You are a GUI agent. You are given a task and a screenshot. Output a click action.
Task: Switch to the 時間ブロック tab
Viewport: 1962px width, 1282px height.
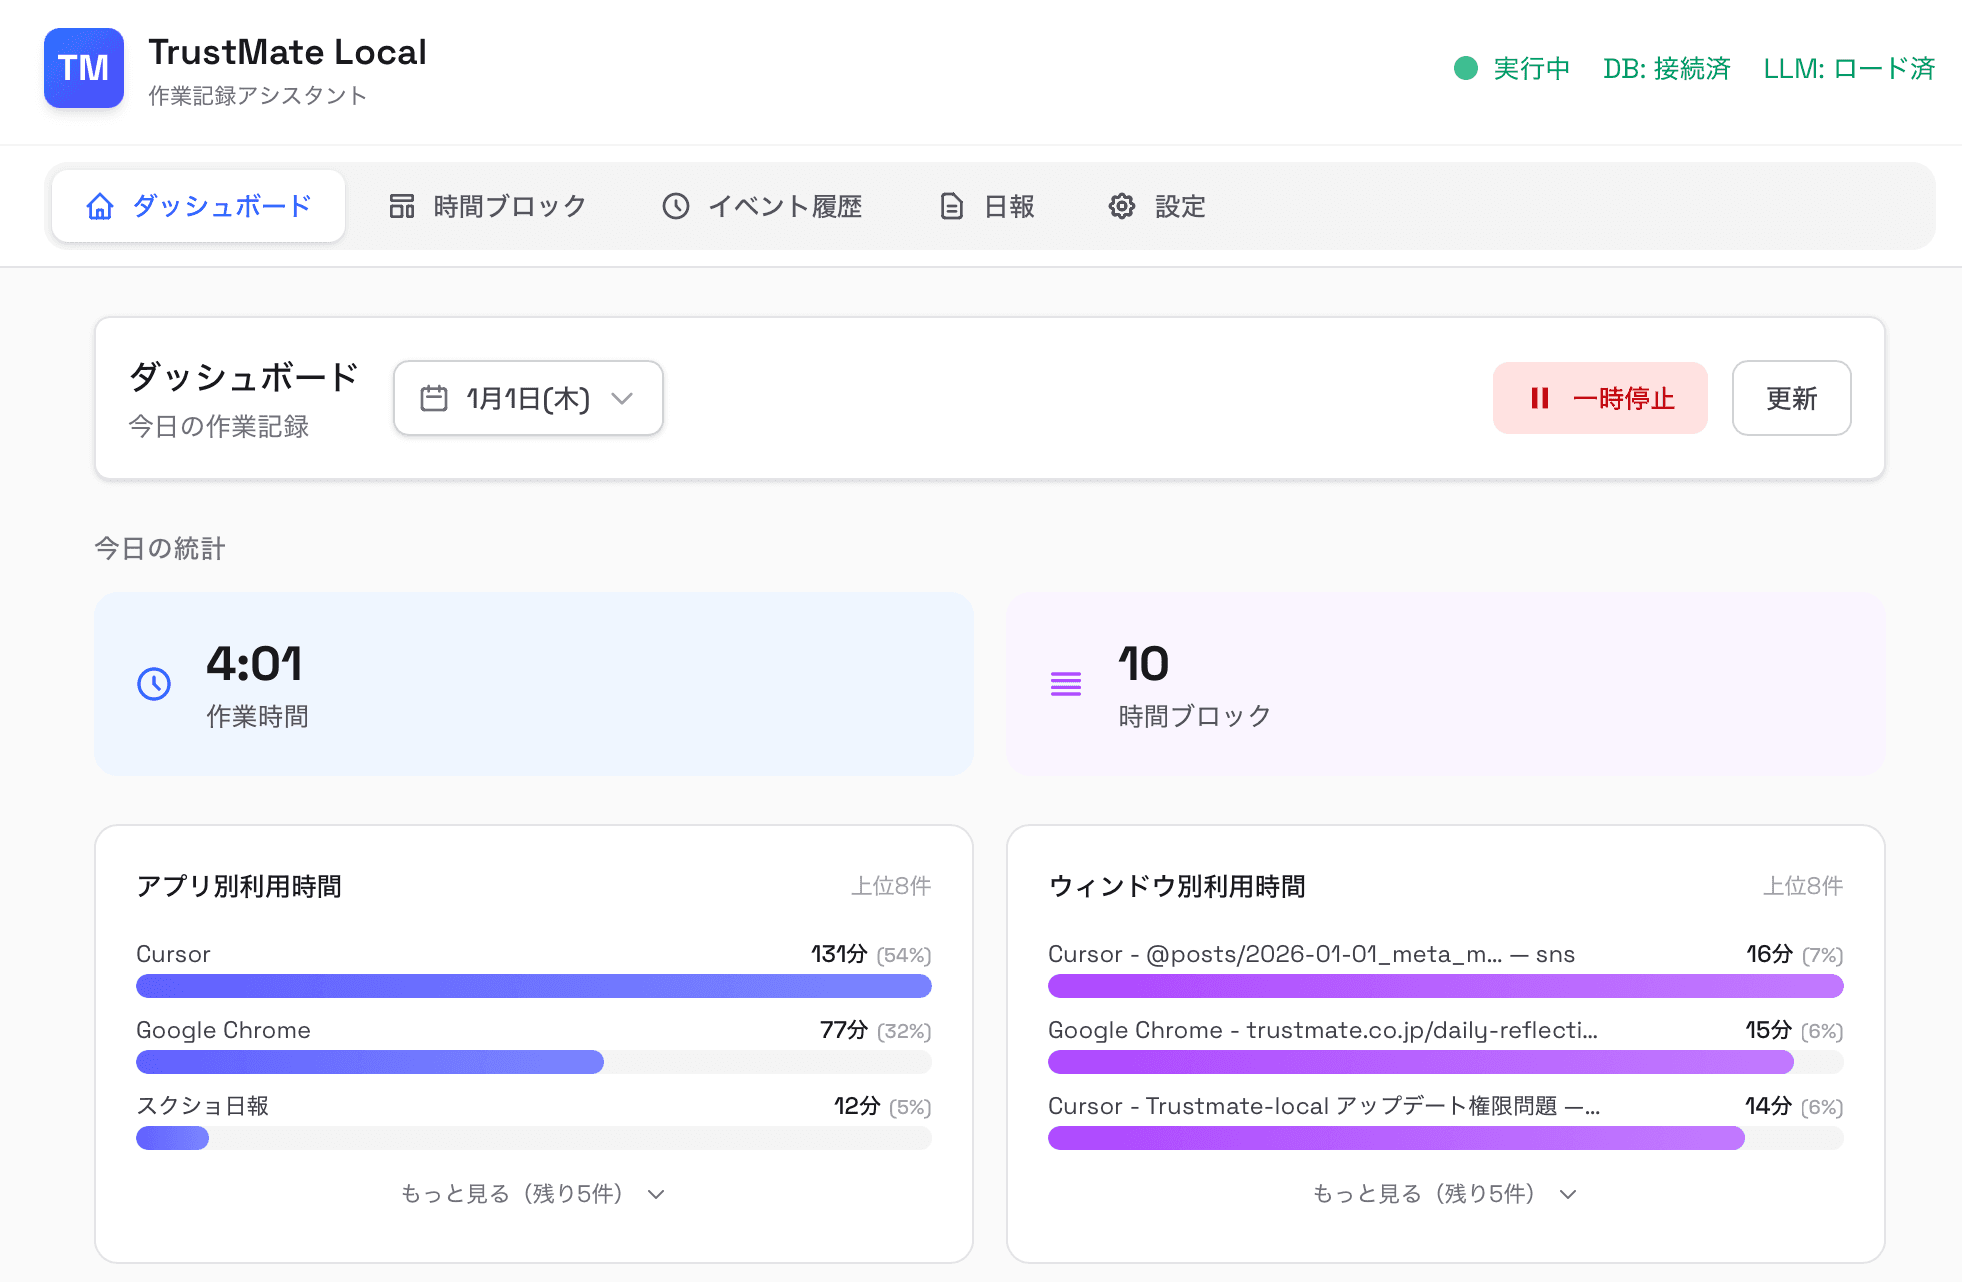[x=487, y=205]
